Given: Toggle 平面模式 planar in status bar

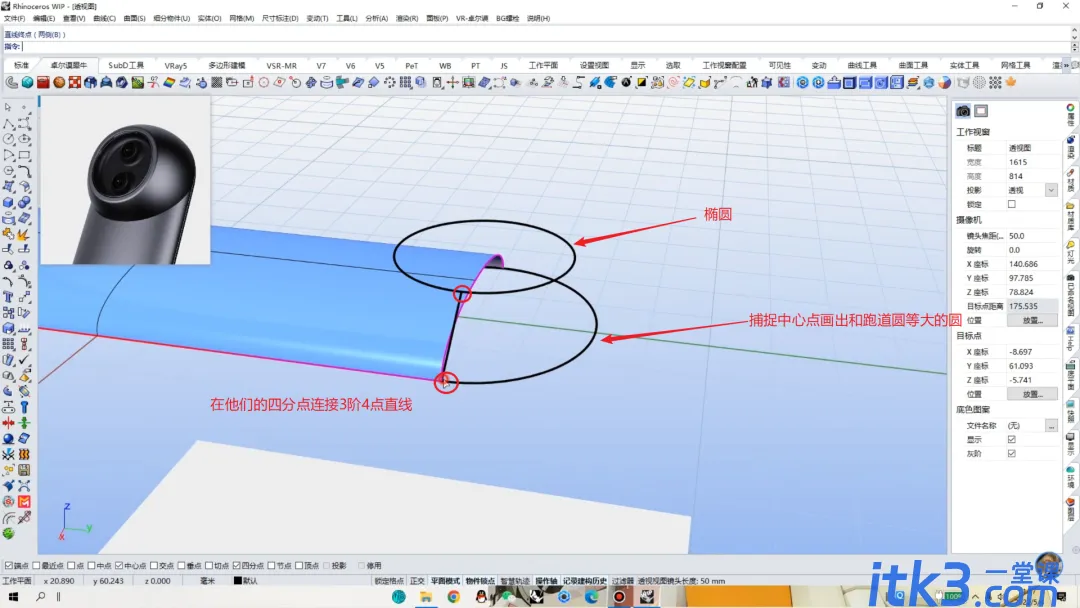Looking at the screenshot, I should click(x=445, y=581).
